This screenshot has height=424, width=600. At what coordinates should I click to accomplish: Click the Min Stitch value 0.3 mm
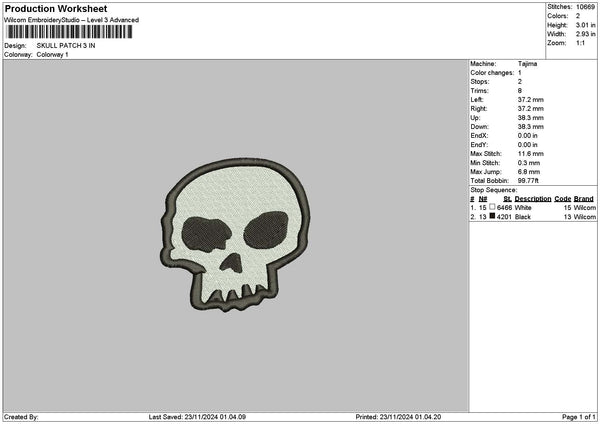(x=529, y=163)
